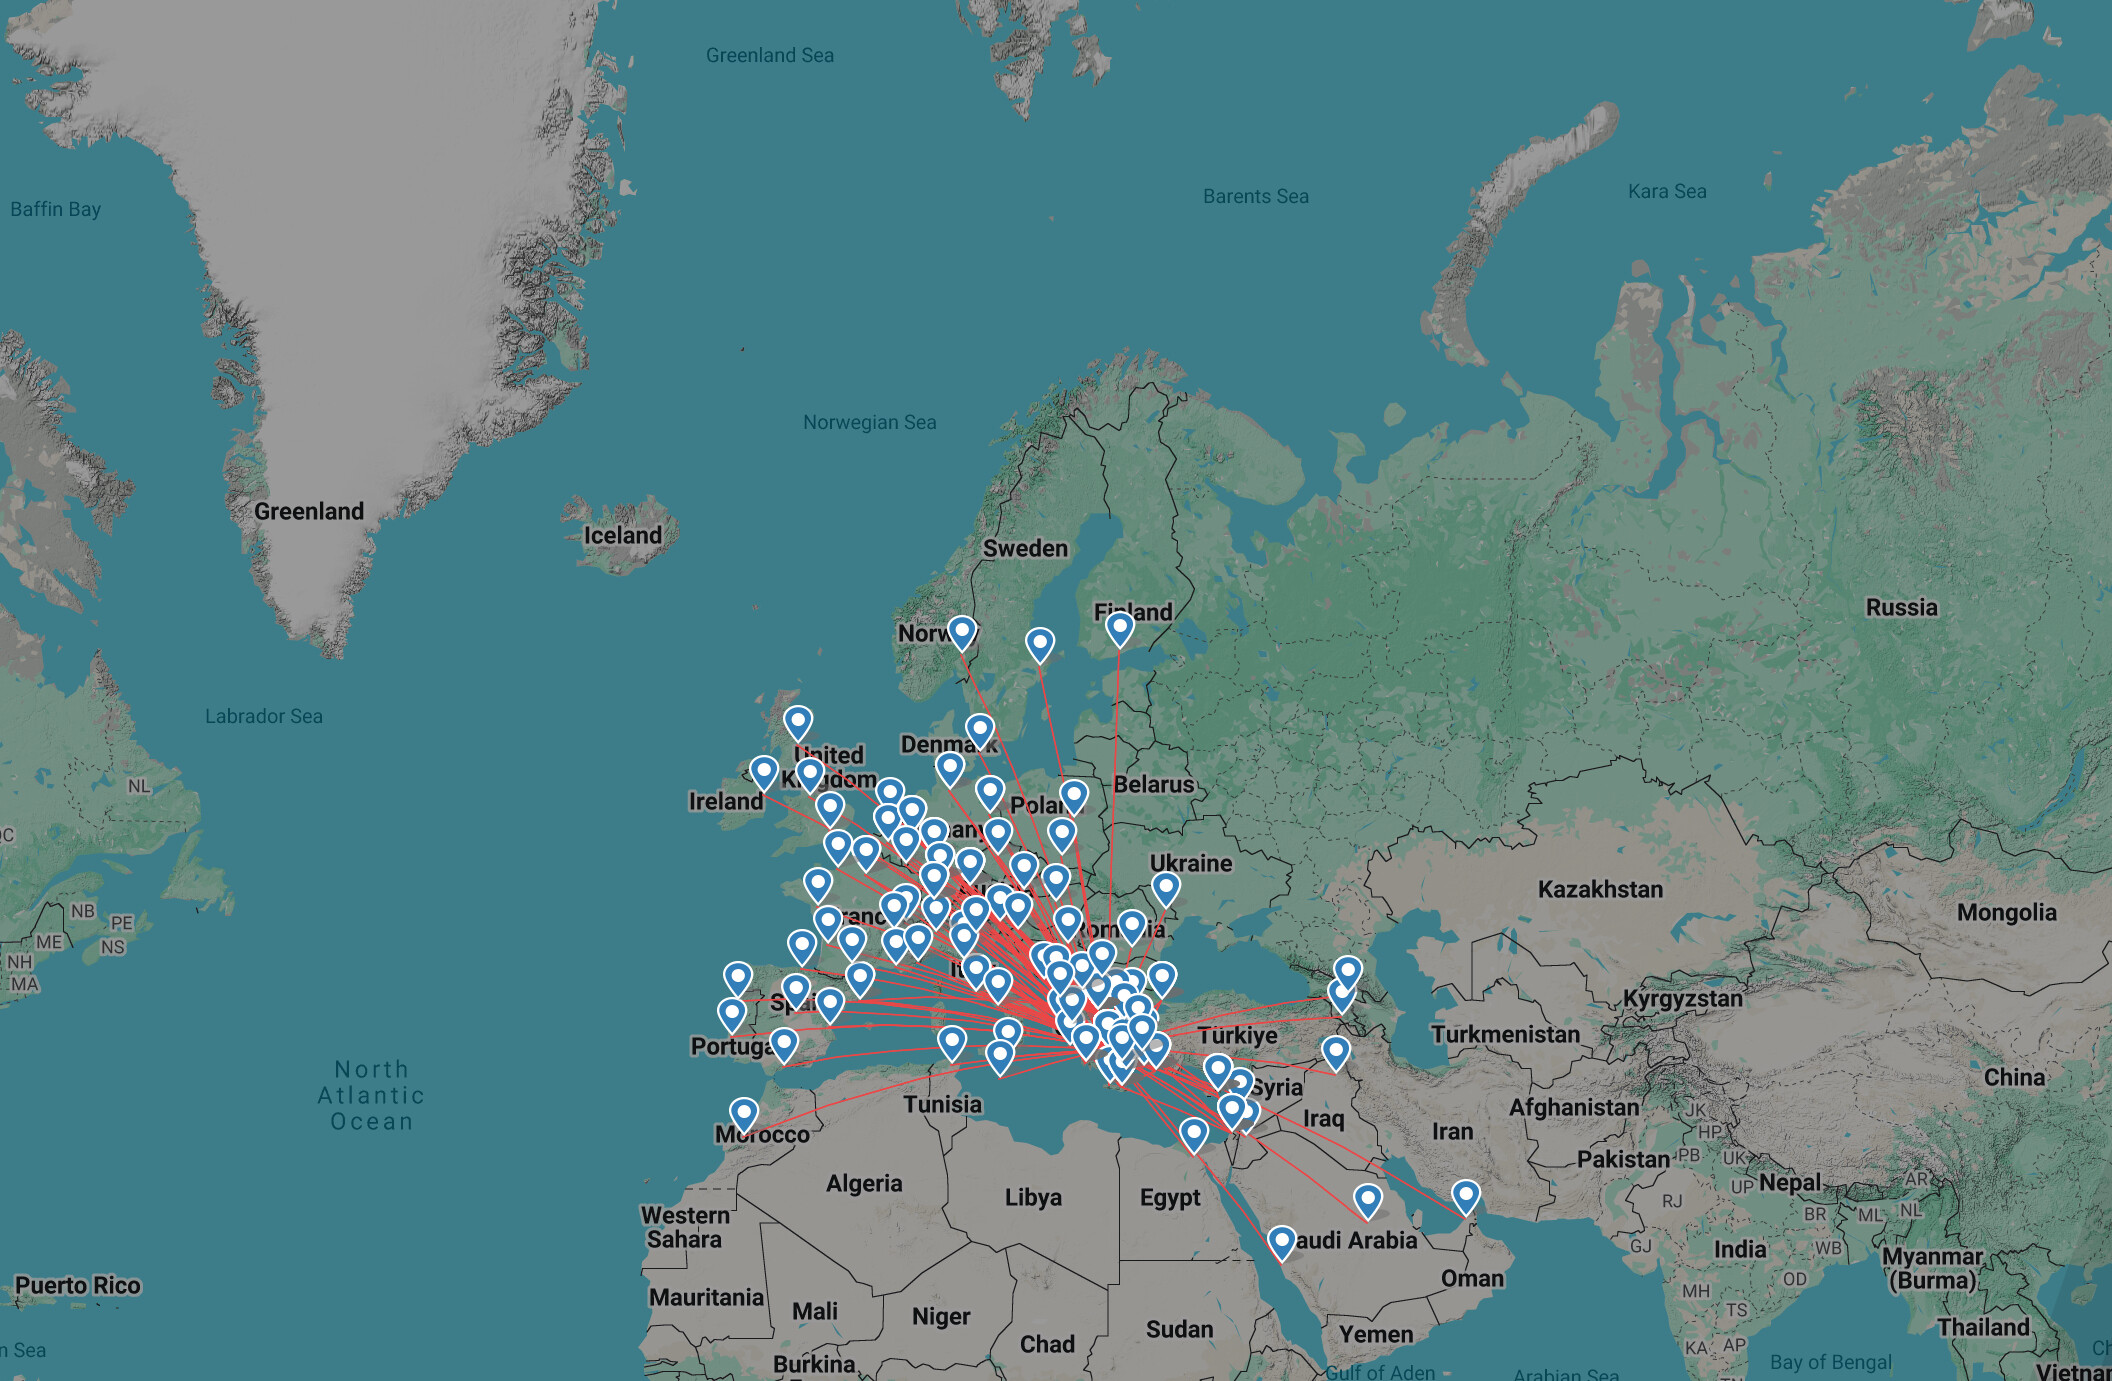Click the northernmost pin in United Kingdom
Image resolution: width=2112 pixels, height=1381 pixels.
(x=797, y=721)
